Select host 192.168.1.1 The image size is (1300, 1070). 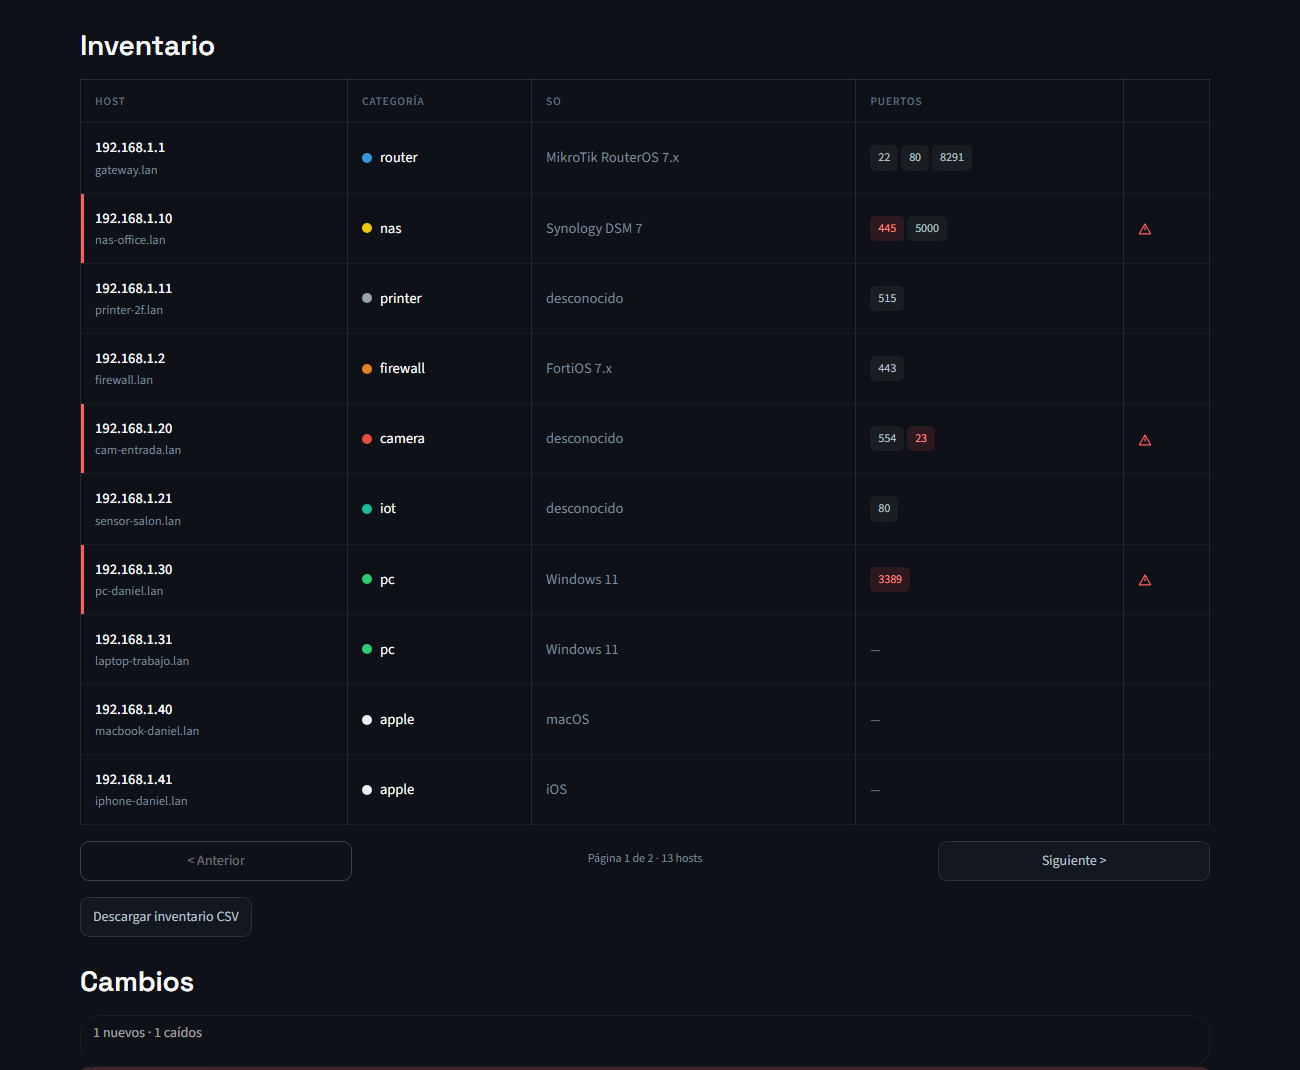(130, 147)
